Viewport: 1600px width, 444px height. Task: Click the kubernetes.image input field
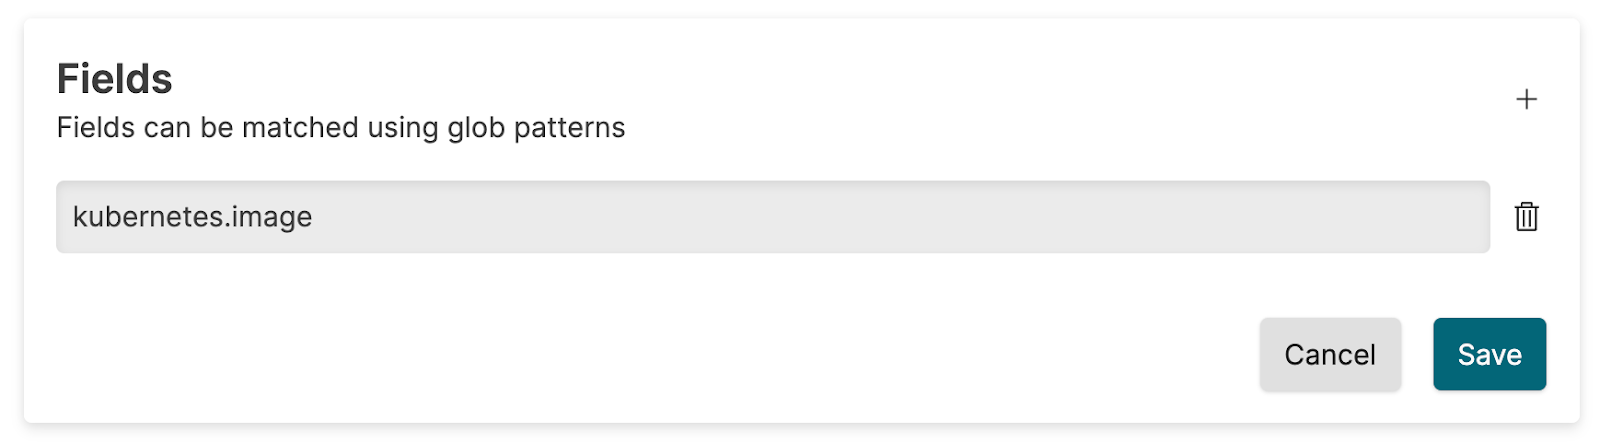pos(772,217)
